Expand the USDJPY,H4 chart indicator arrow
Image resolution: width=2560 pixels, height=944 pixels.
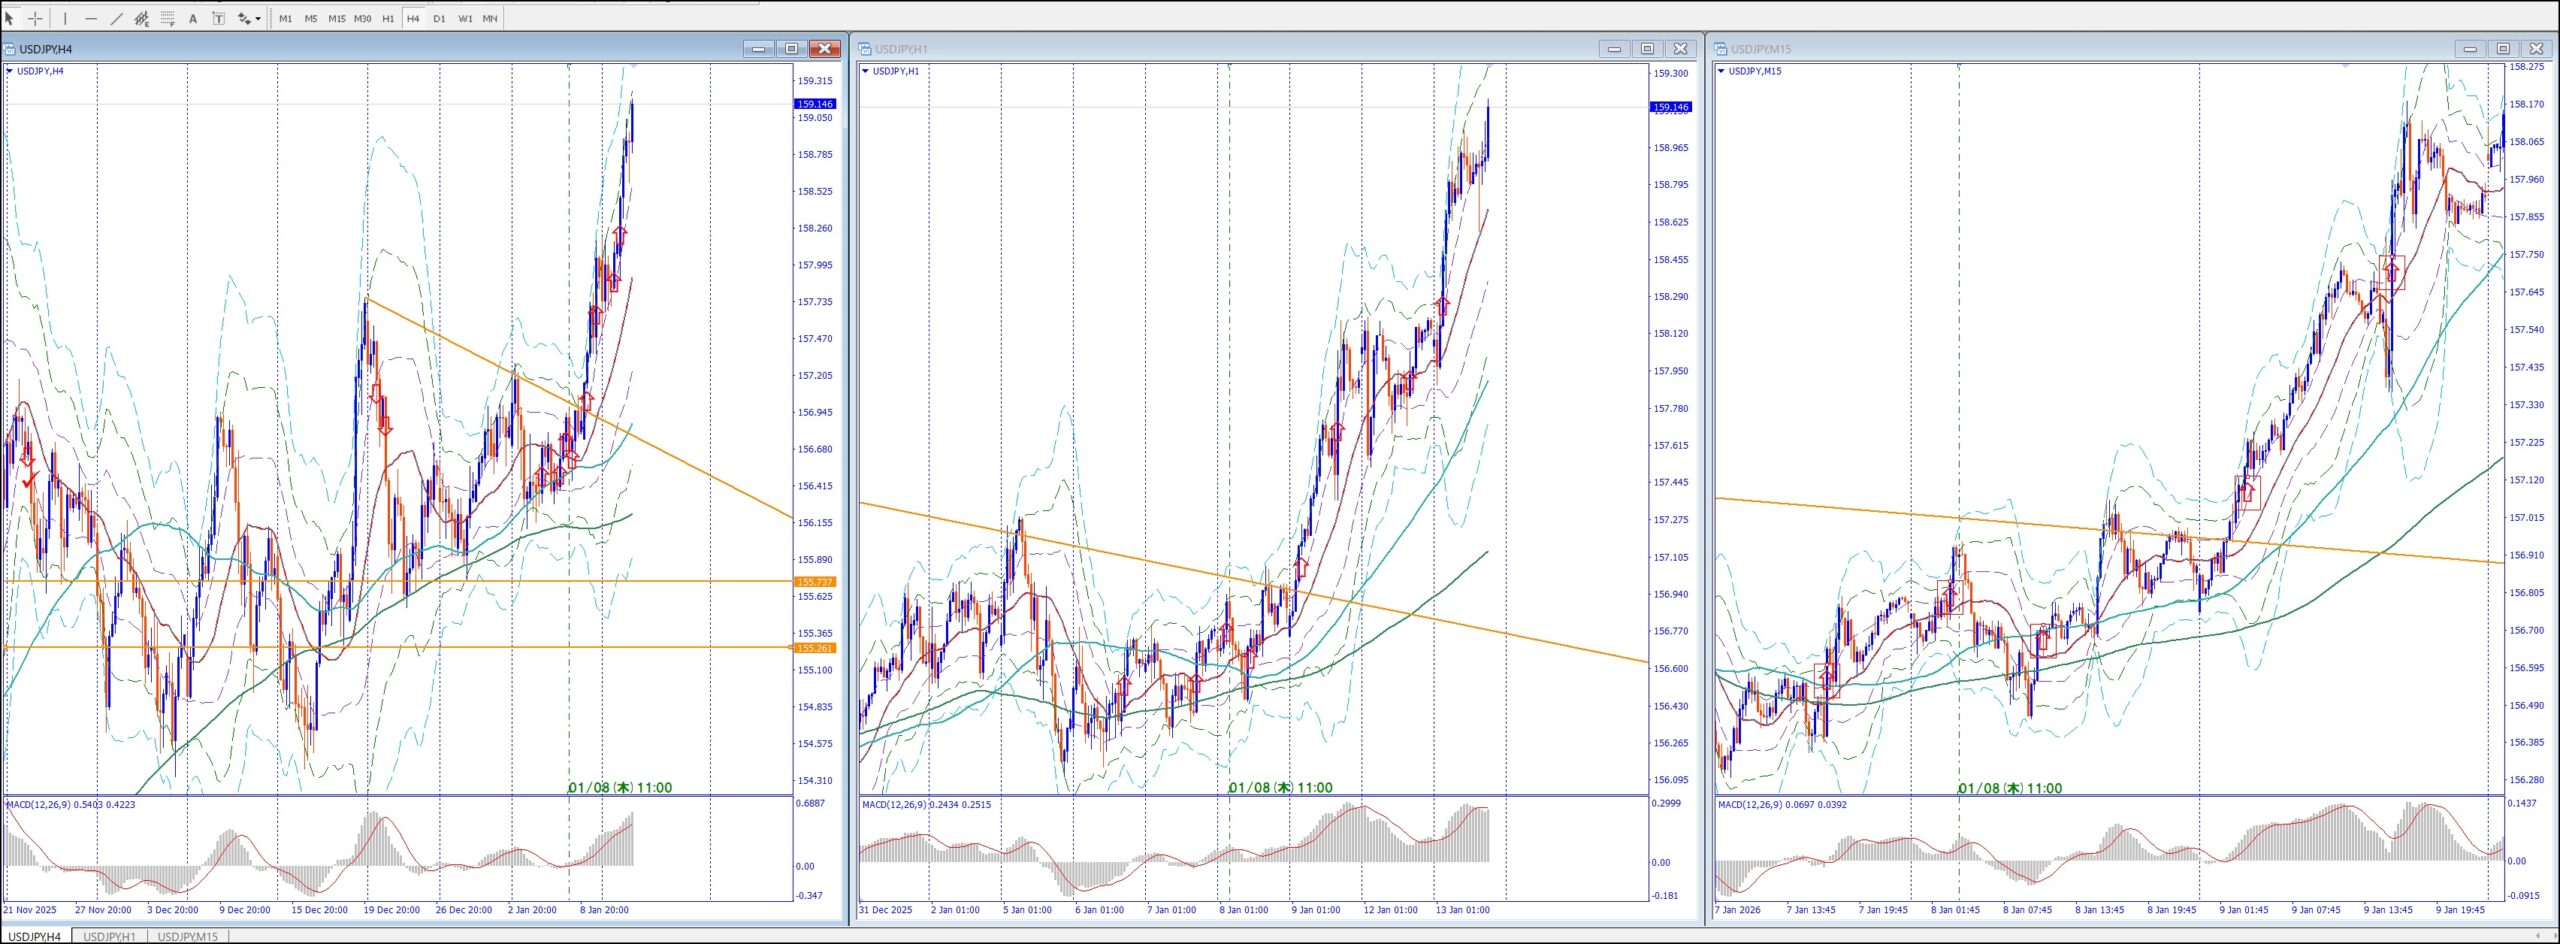pos(10,71)
